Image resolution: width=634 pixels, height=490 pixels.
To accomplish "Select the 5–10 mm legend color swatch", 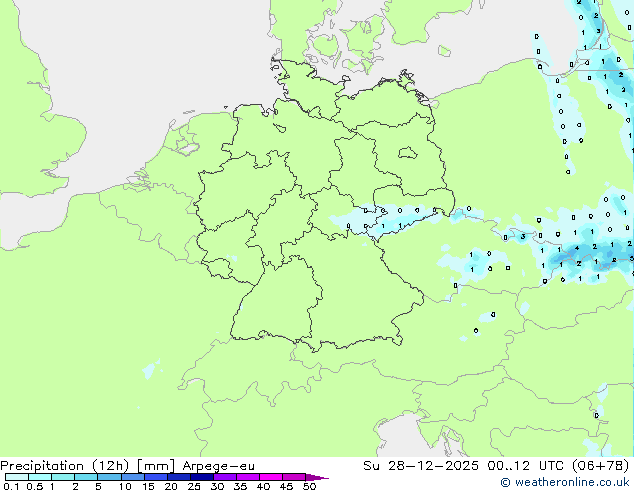I will (110, 477).
